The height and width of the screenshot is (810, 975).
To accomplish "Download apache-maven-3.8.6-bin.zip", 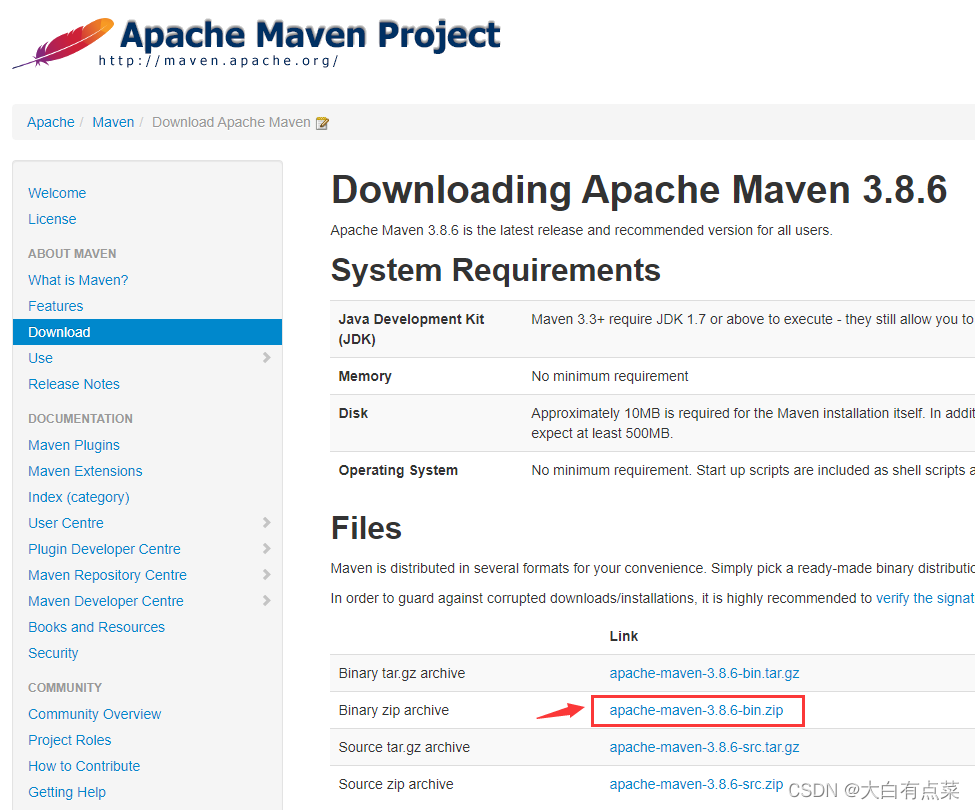I will click(696, 711).
